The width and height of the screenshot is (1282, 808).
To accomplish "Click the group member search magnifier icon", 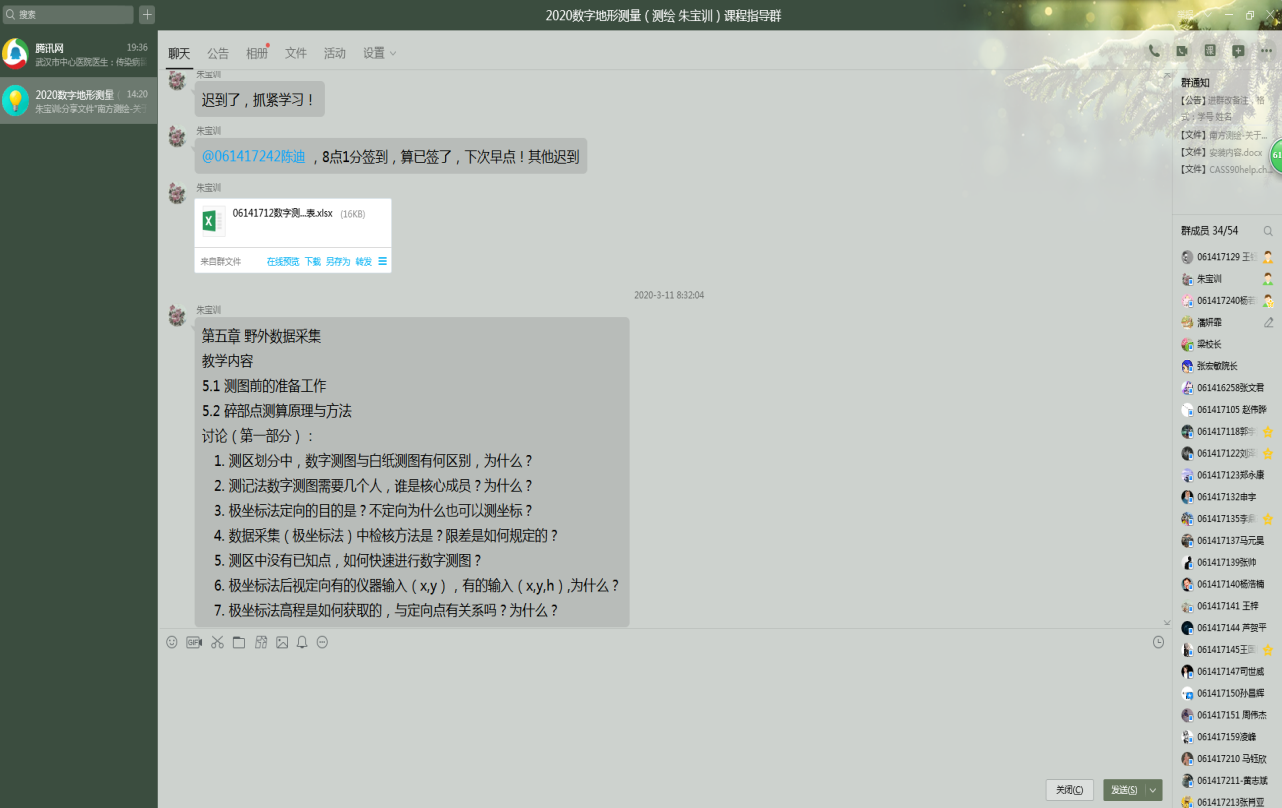I will coord(1268,231).
